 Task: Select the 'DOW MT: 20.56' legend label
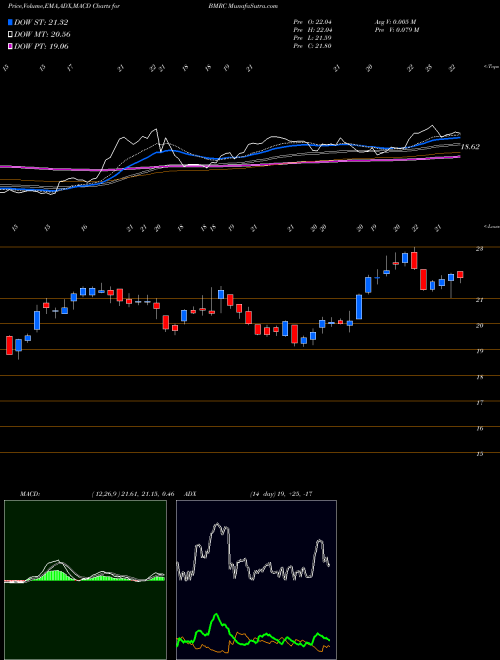click(42, 35)
